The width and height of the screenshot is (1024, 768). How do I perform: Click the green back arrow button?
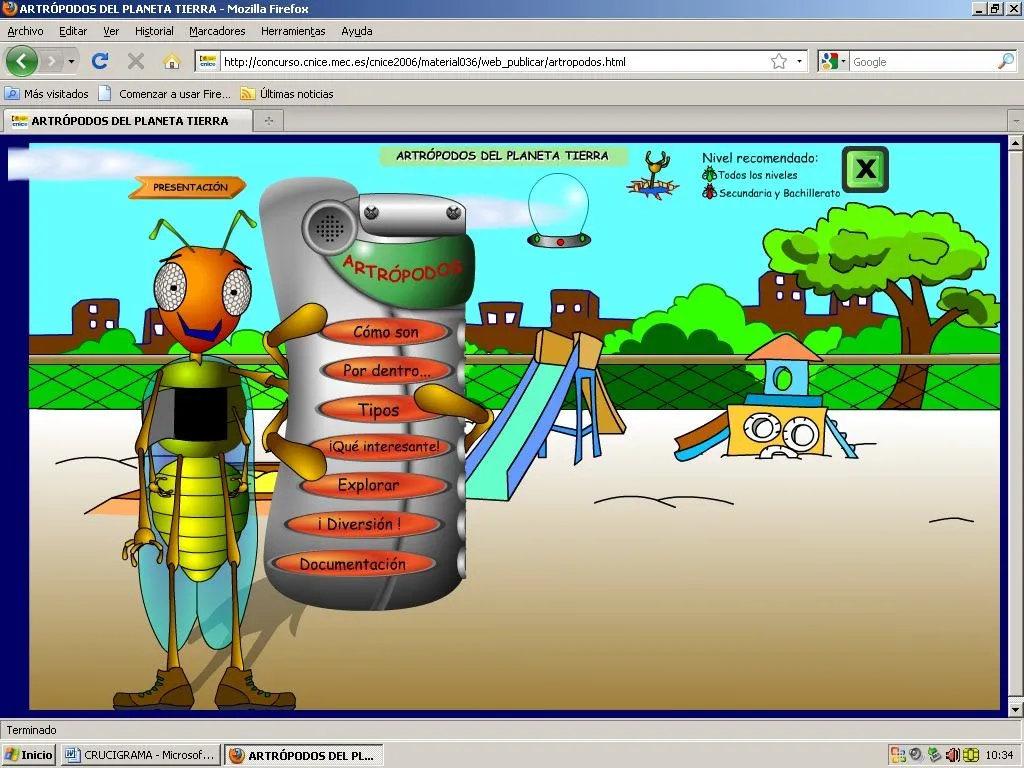click(x=21, y=62)
